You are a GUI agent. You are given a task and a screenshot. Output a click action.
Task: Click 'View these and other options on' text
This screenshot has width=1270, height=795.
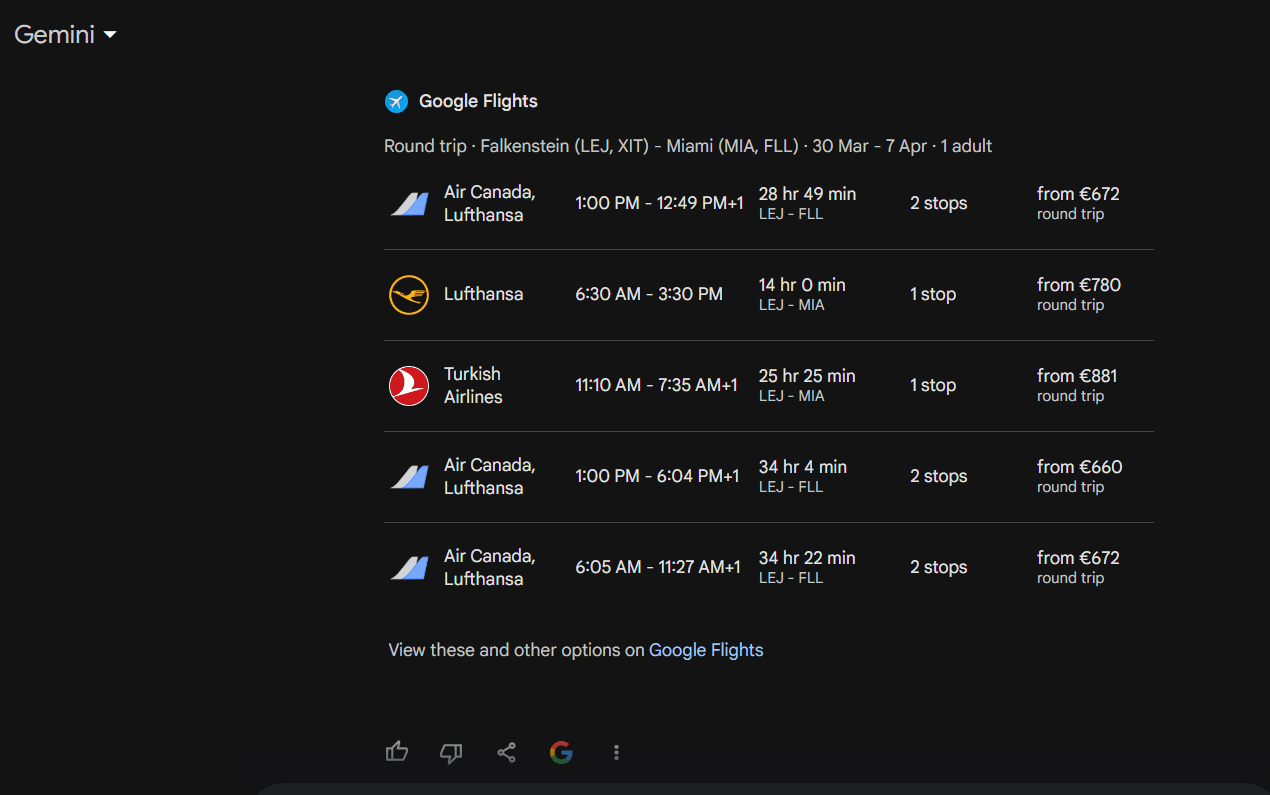tap(516, 650)
